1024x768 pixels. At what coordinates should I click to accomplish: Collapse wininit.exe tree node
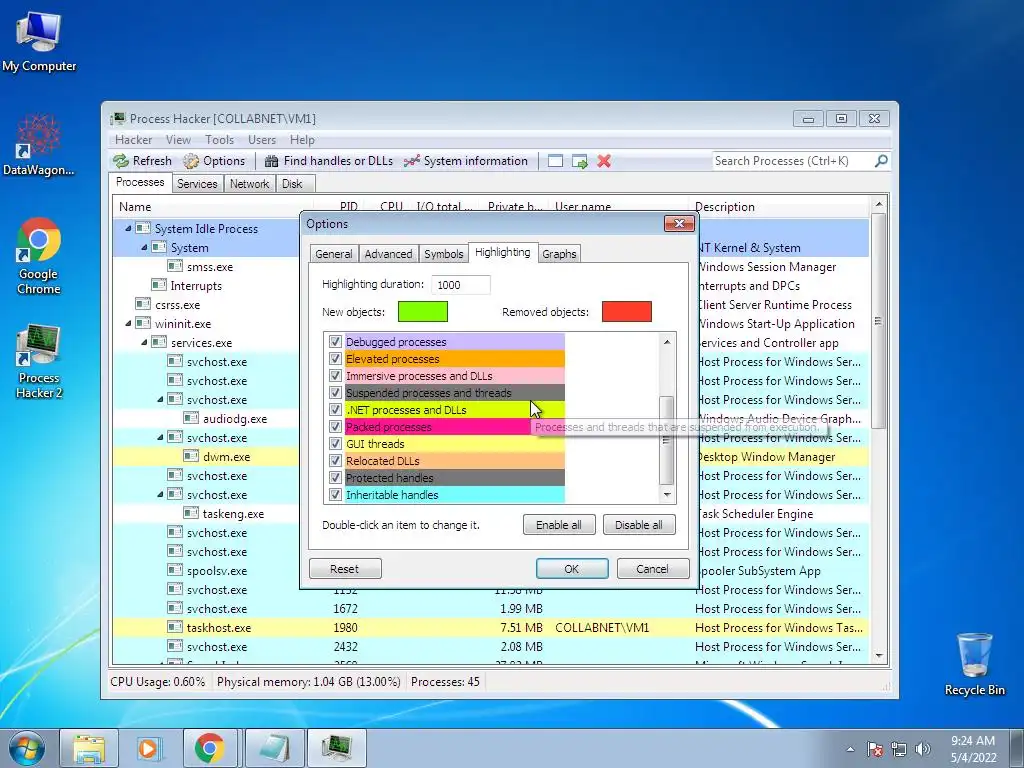(x=128, y=323)
